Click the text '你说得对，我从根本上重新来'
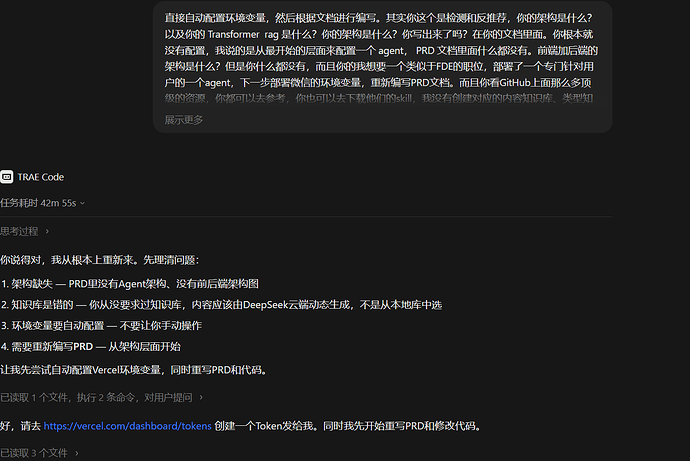The width and height of the screenshot is (690, 461). tap(70, 260)
